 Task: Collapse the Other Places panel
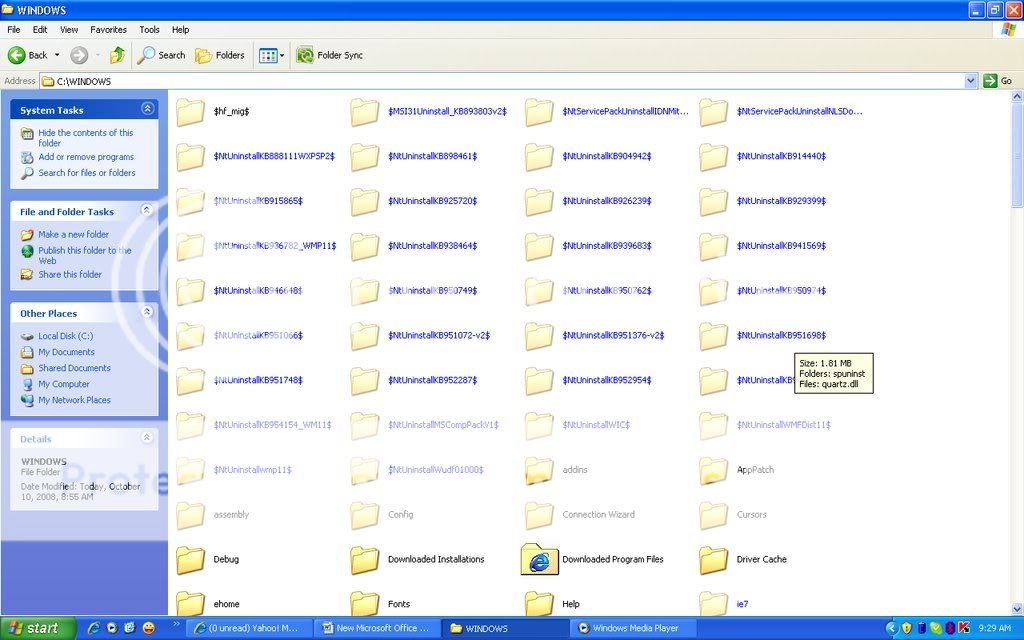tap(147, 312)
